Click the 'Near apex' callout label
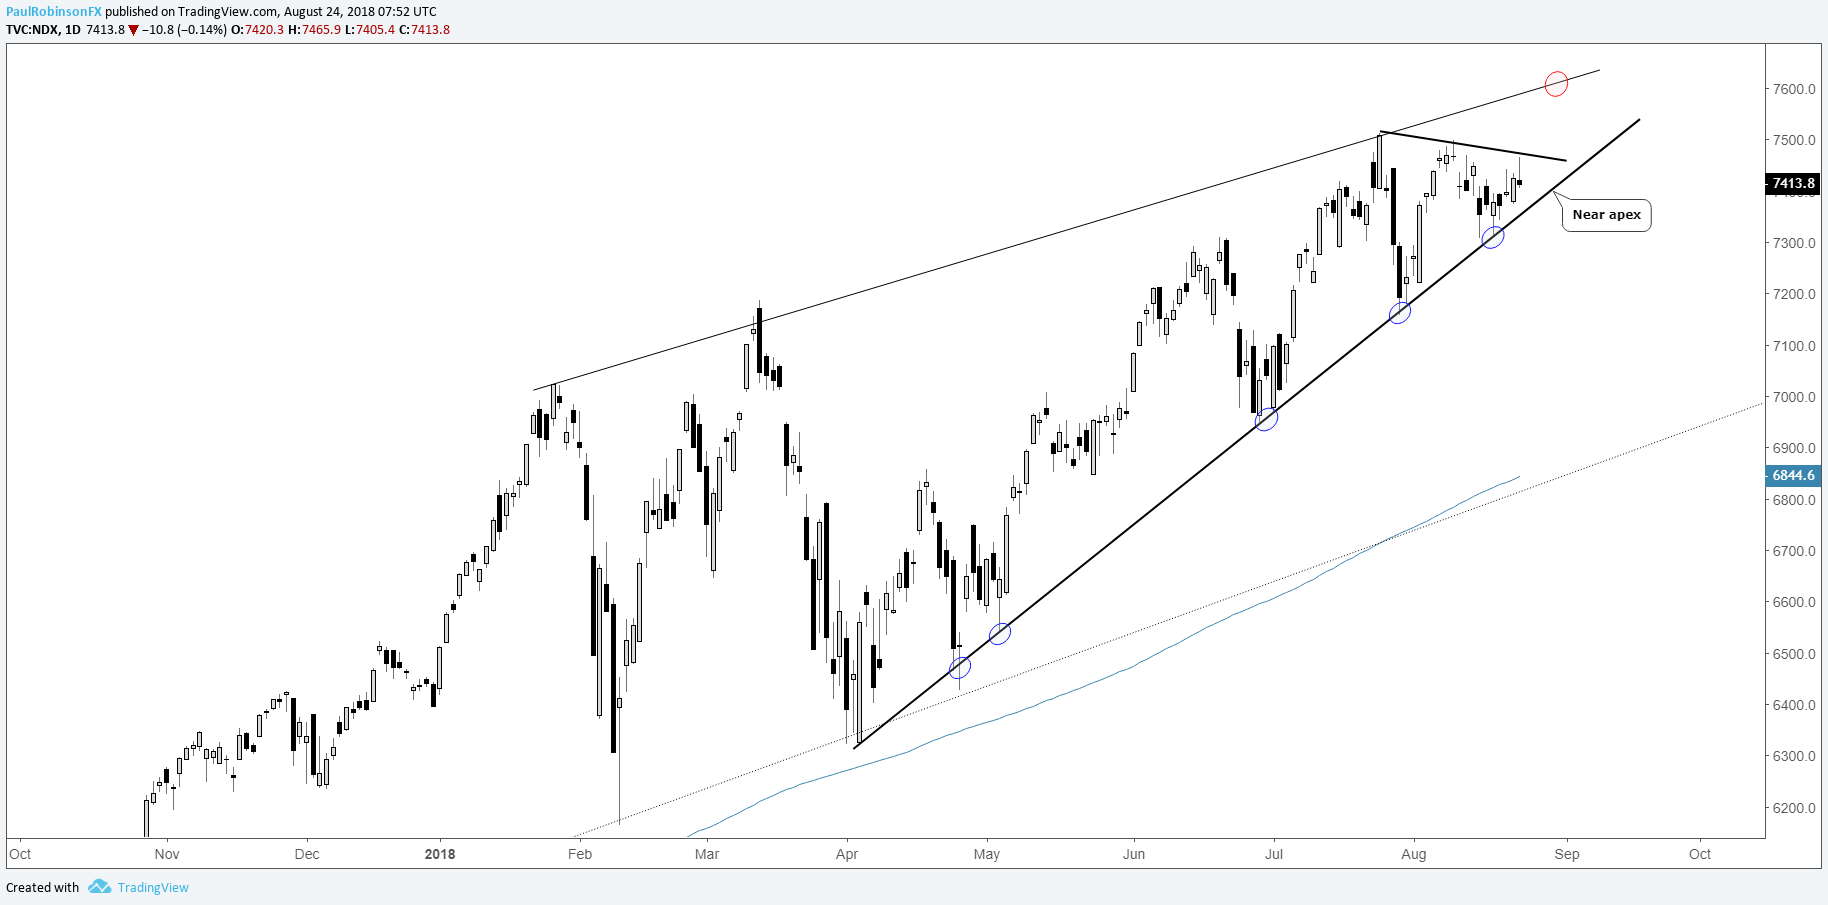The width and height of the screenshot is (1828, 905). click(x=1606, y=215)
